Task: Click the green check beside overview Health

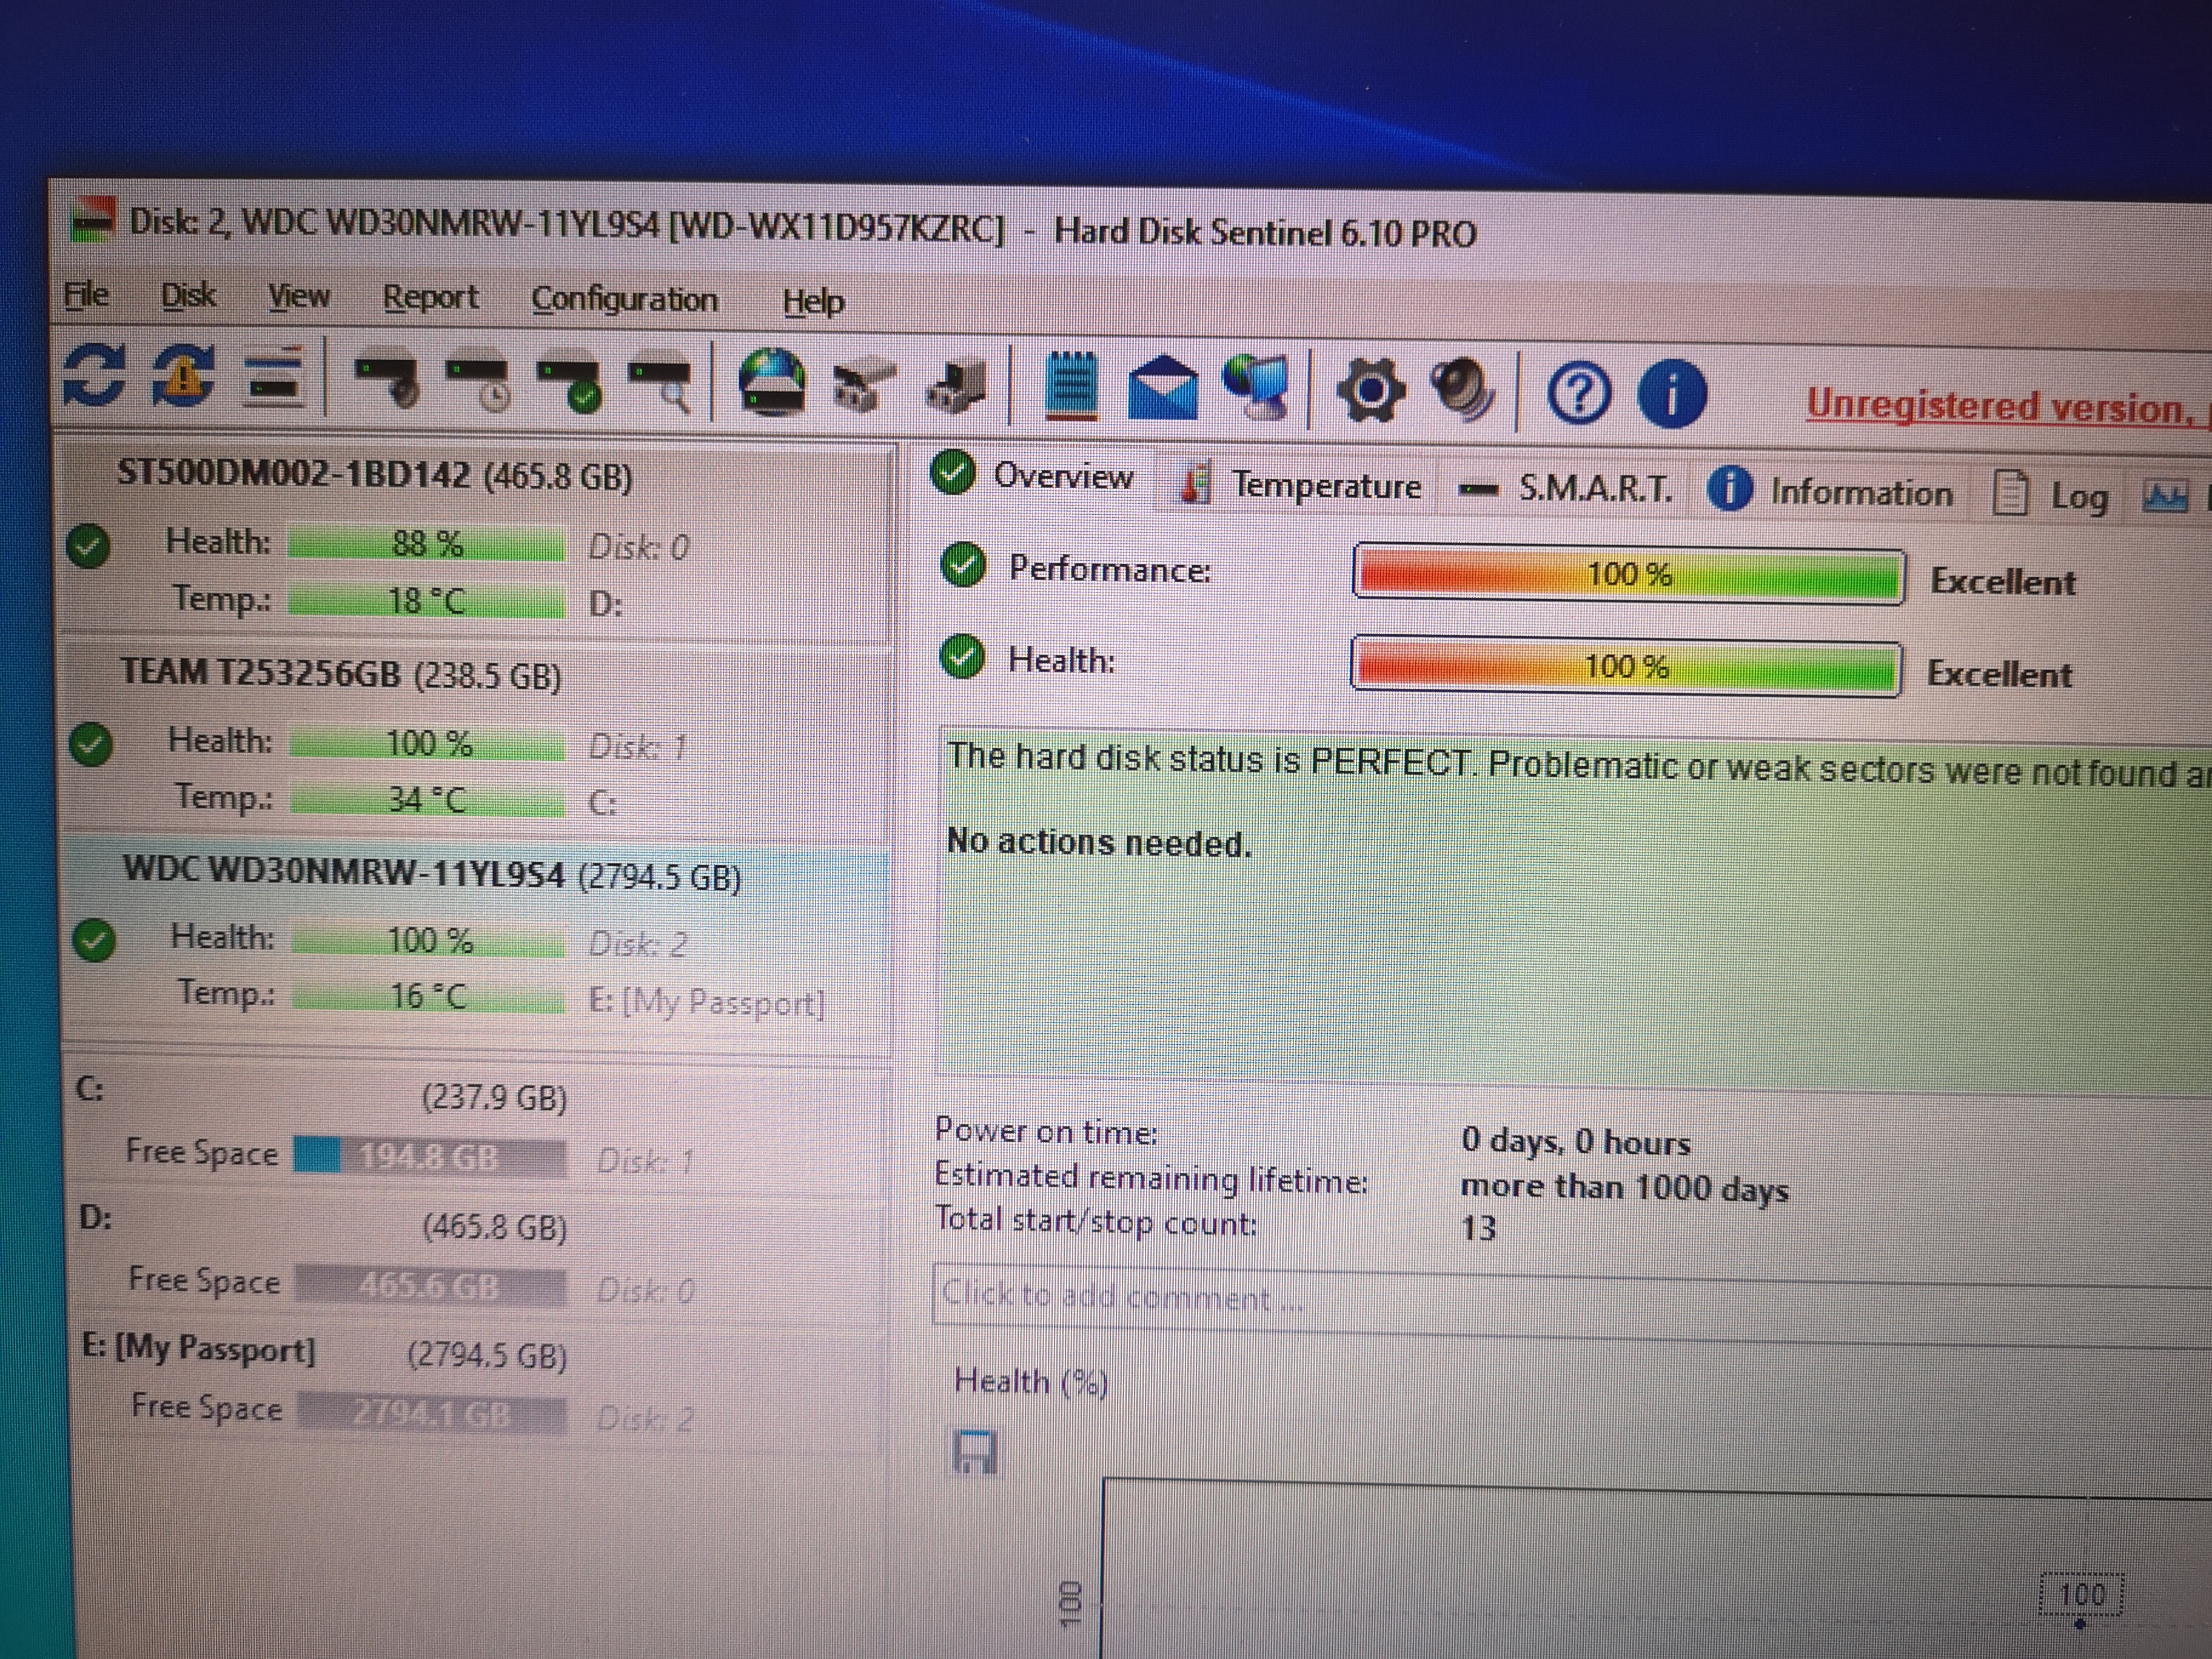Action: coord(963,657)
